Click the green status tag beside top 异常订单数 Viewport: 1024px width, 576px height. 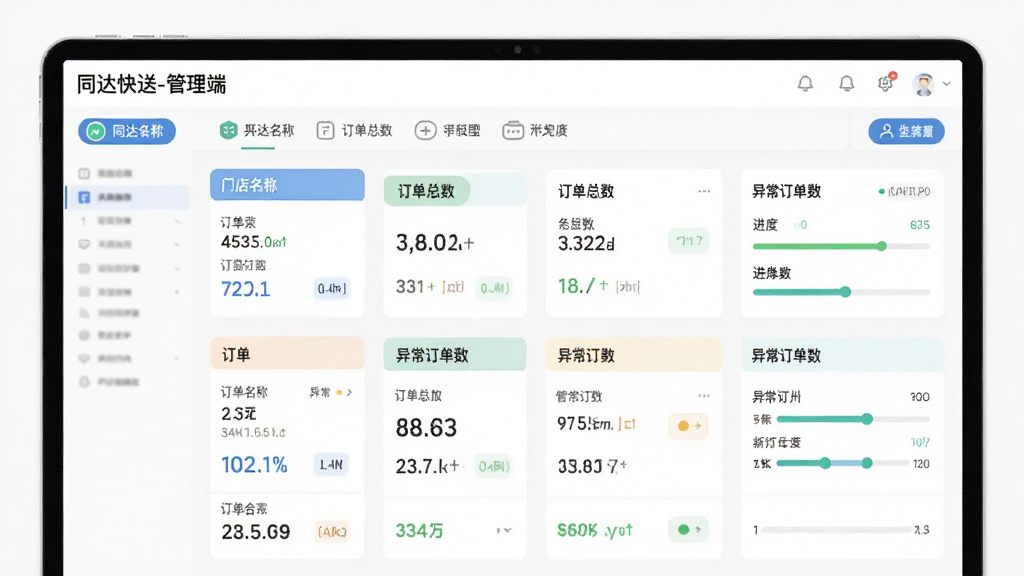pyautogui.click(x=905, y=191)
